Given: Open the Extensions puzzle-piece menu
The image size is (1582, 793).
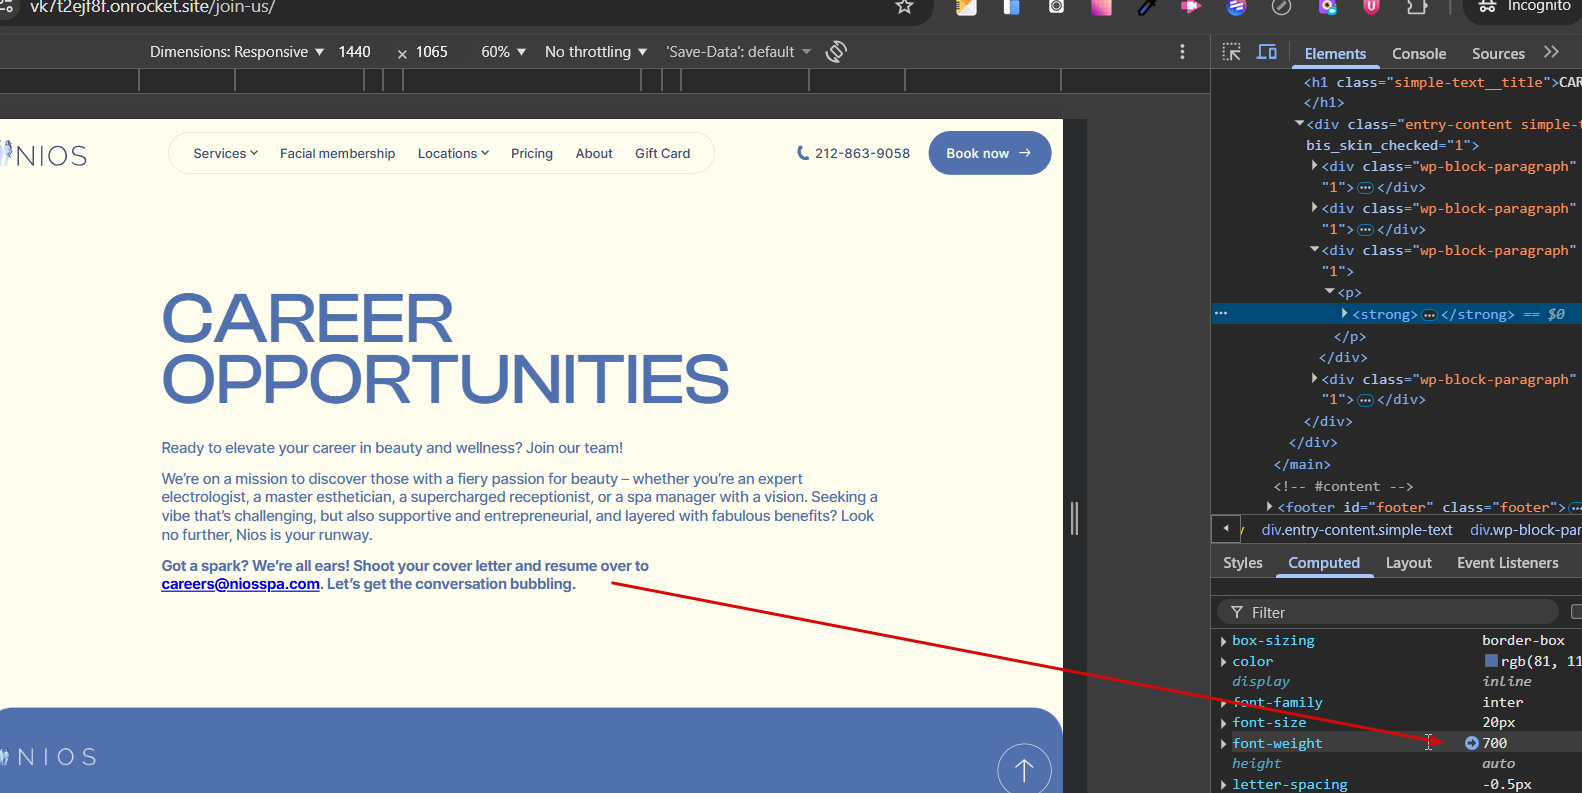Looking at the screenshot, I should coord(1417,7).
